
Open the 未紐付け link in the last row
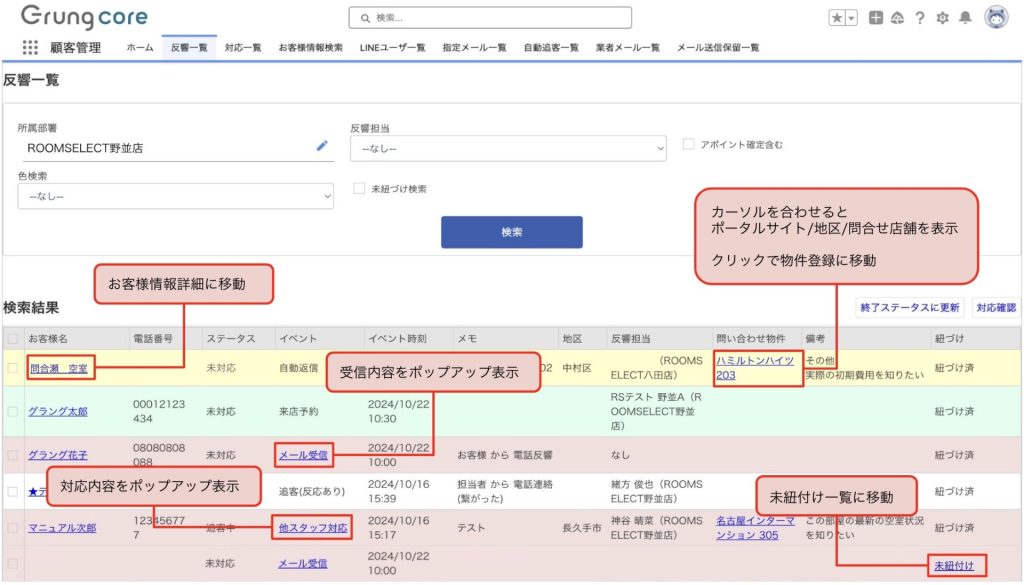coord(954,565)
